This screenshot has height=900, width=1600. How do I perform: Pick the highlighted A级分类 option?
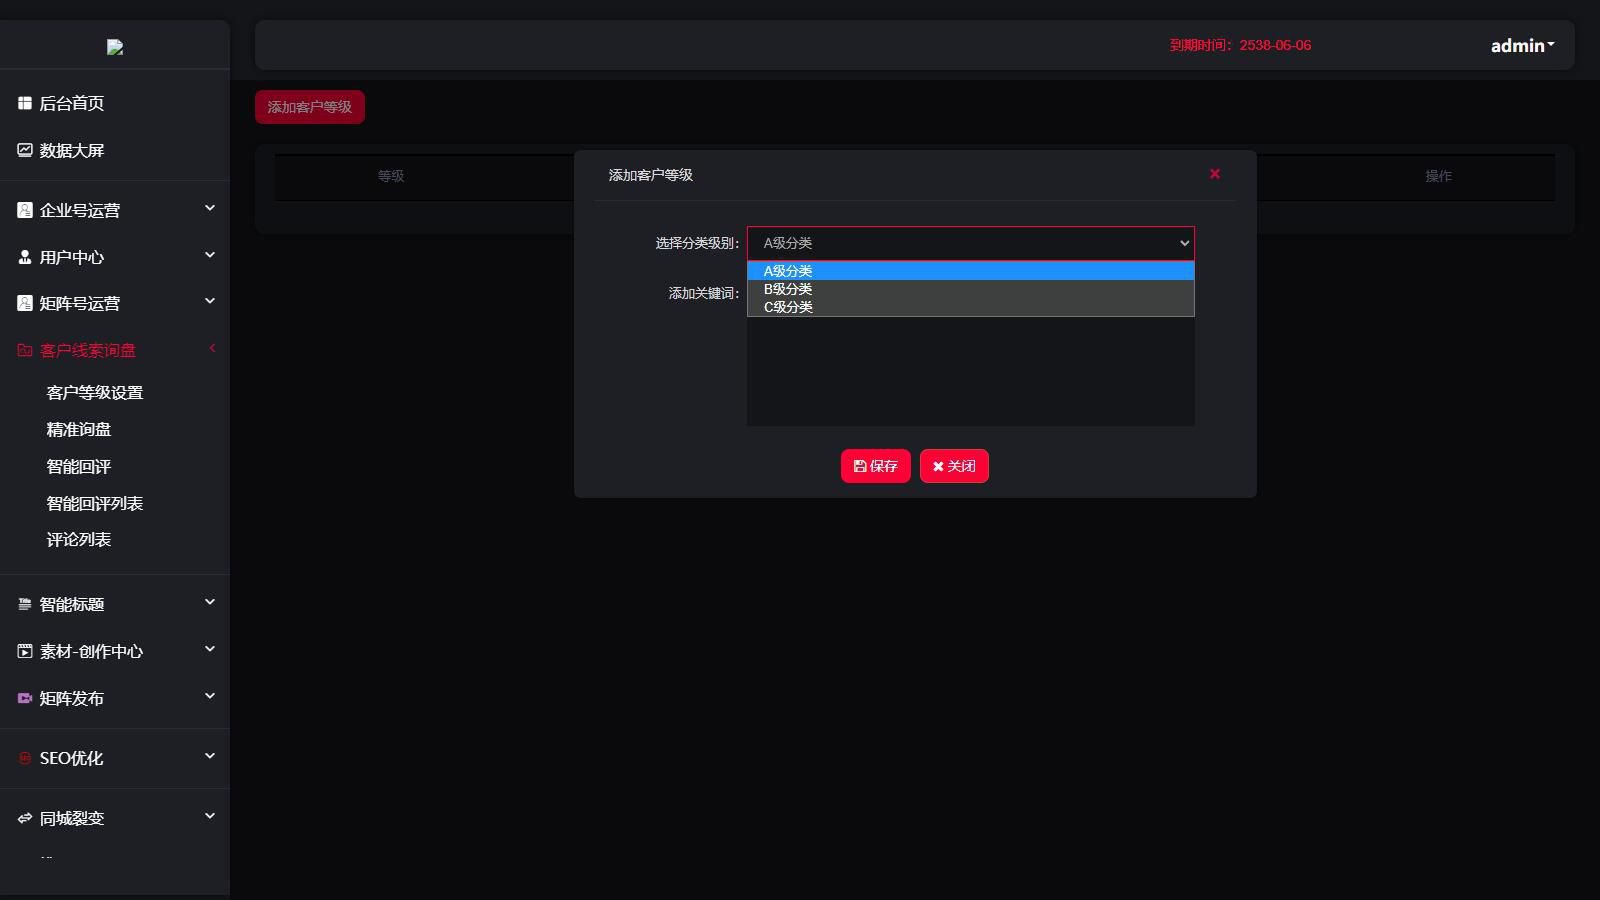click(788, 271)
